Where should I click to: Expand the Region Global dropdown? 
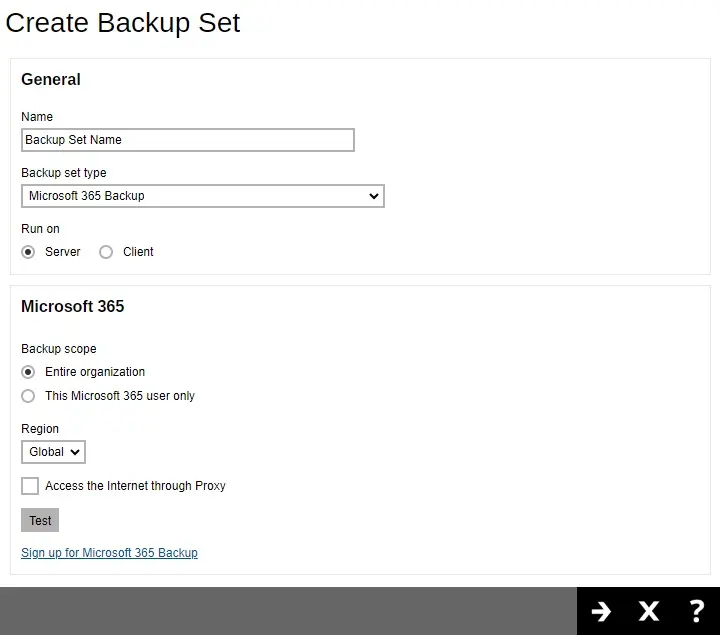click(x=53, y=452)
